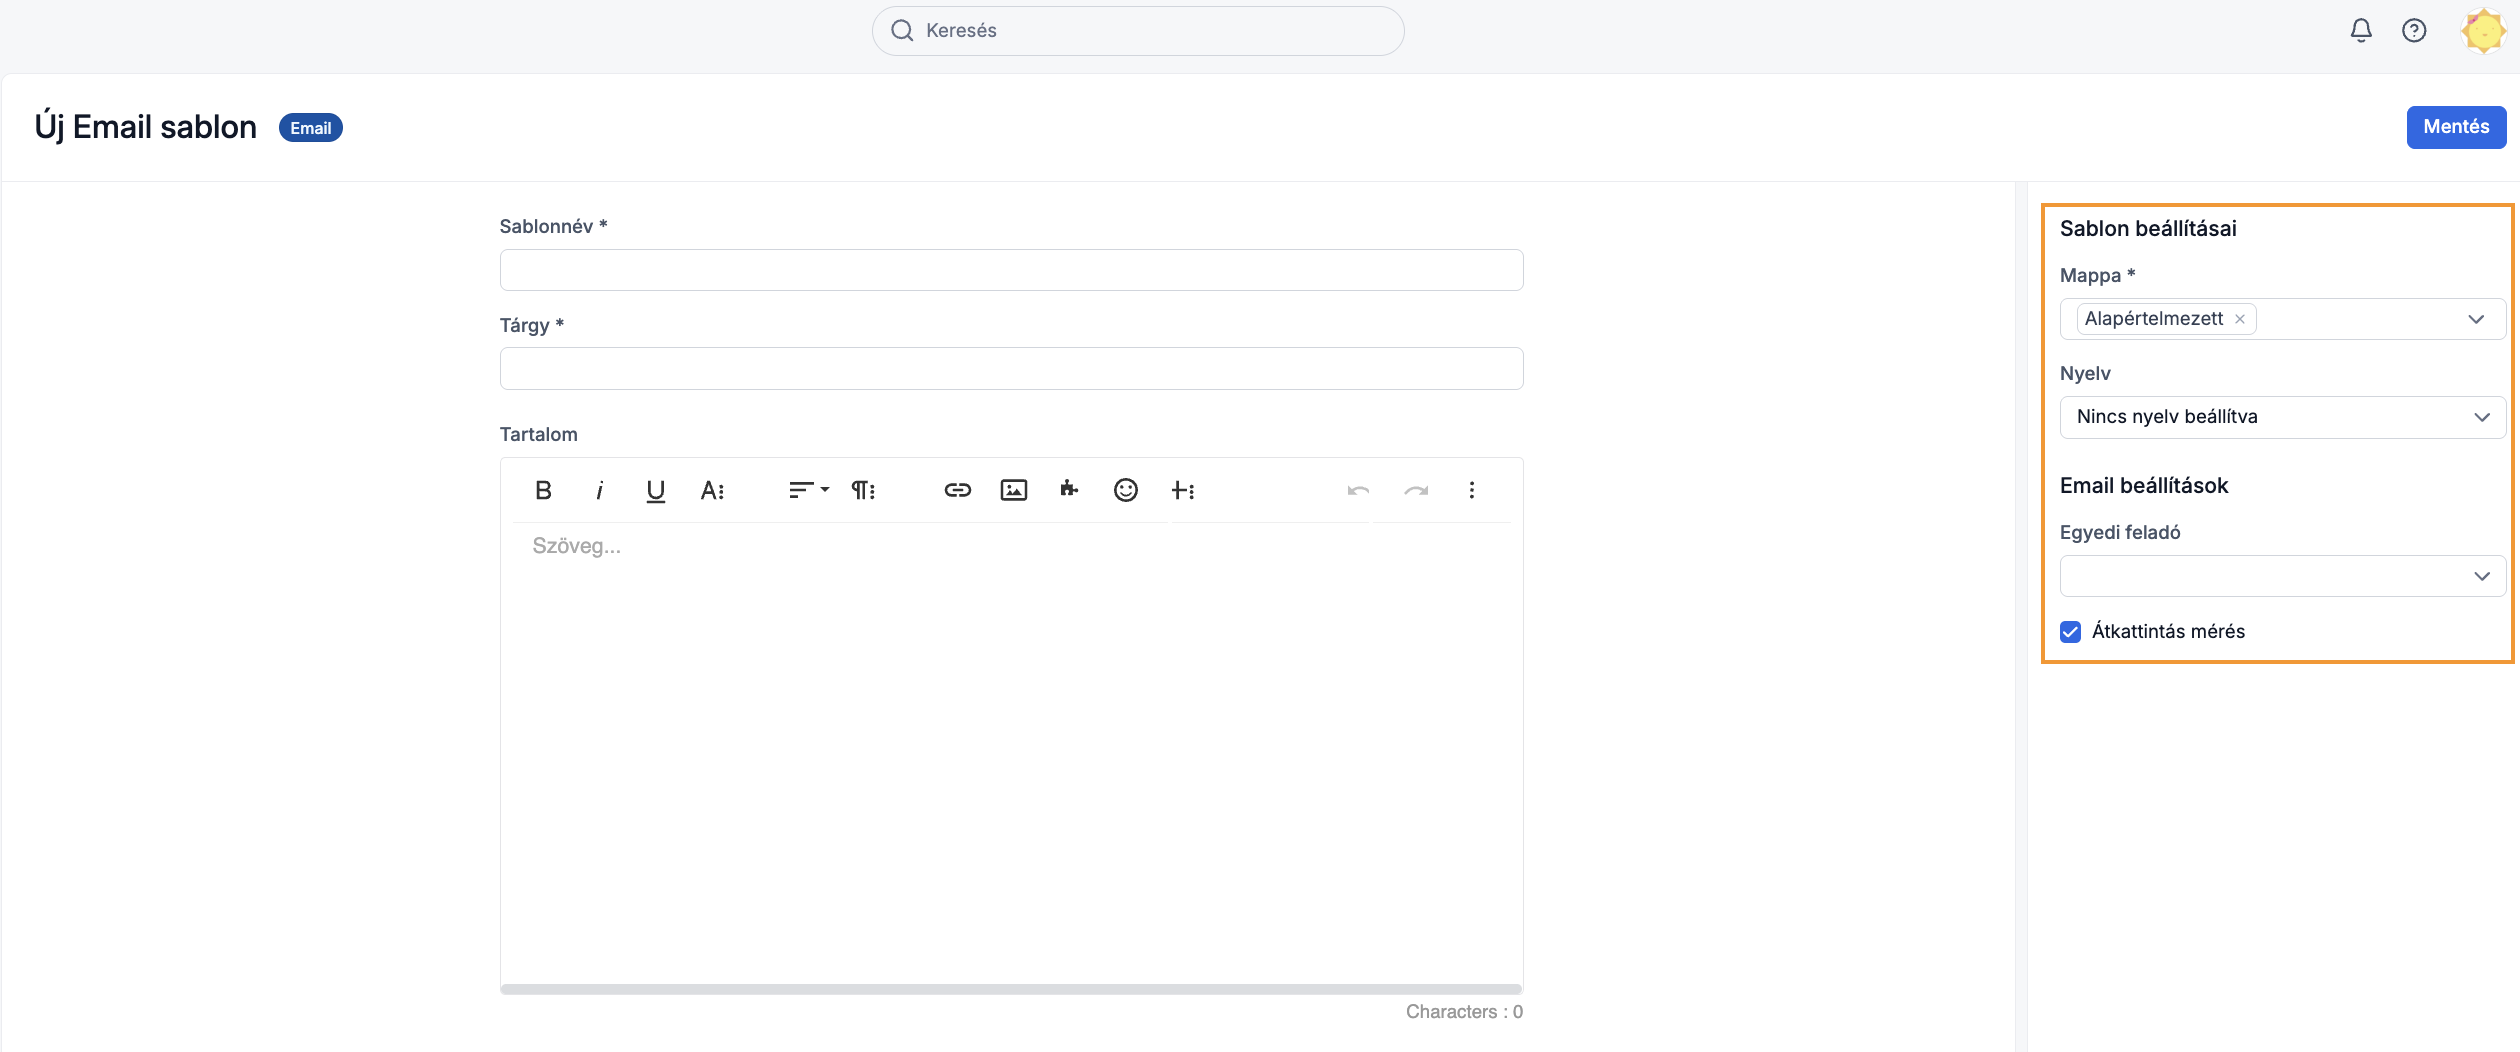Insert an image into the content

[x=1013, y=490]
